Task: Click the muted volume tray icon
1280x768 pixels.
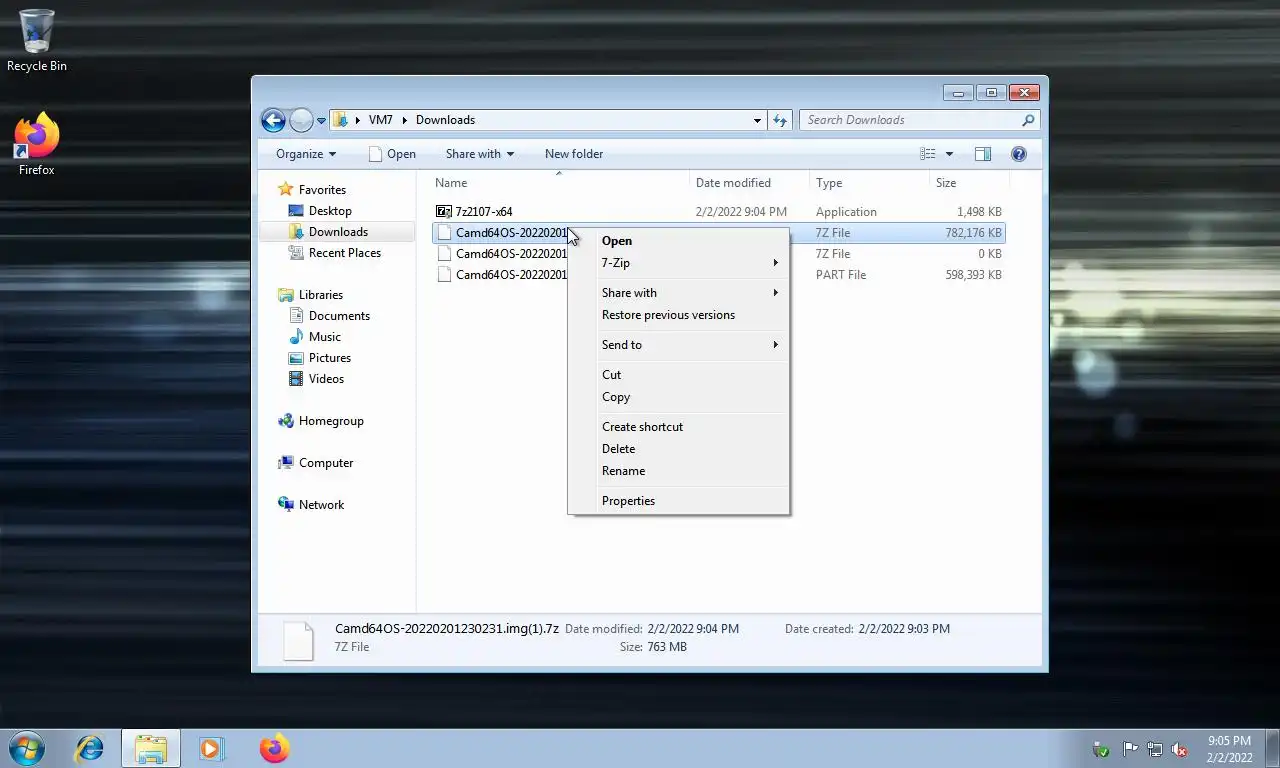Action: coord(1179,749)
